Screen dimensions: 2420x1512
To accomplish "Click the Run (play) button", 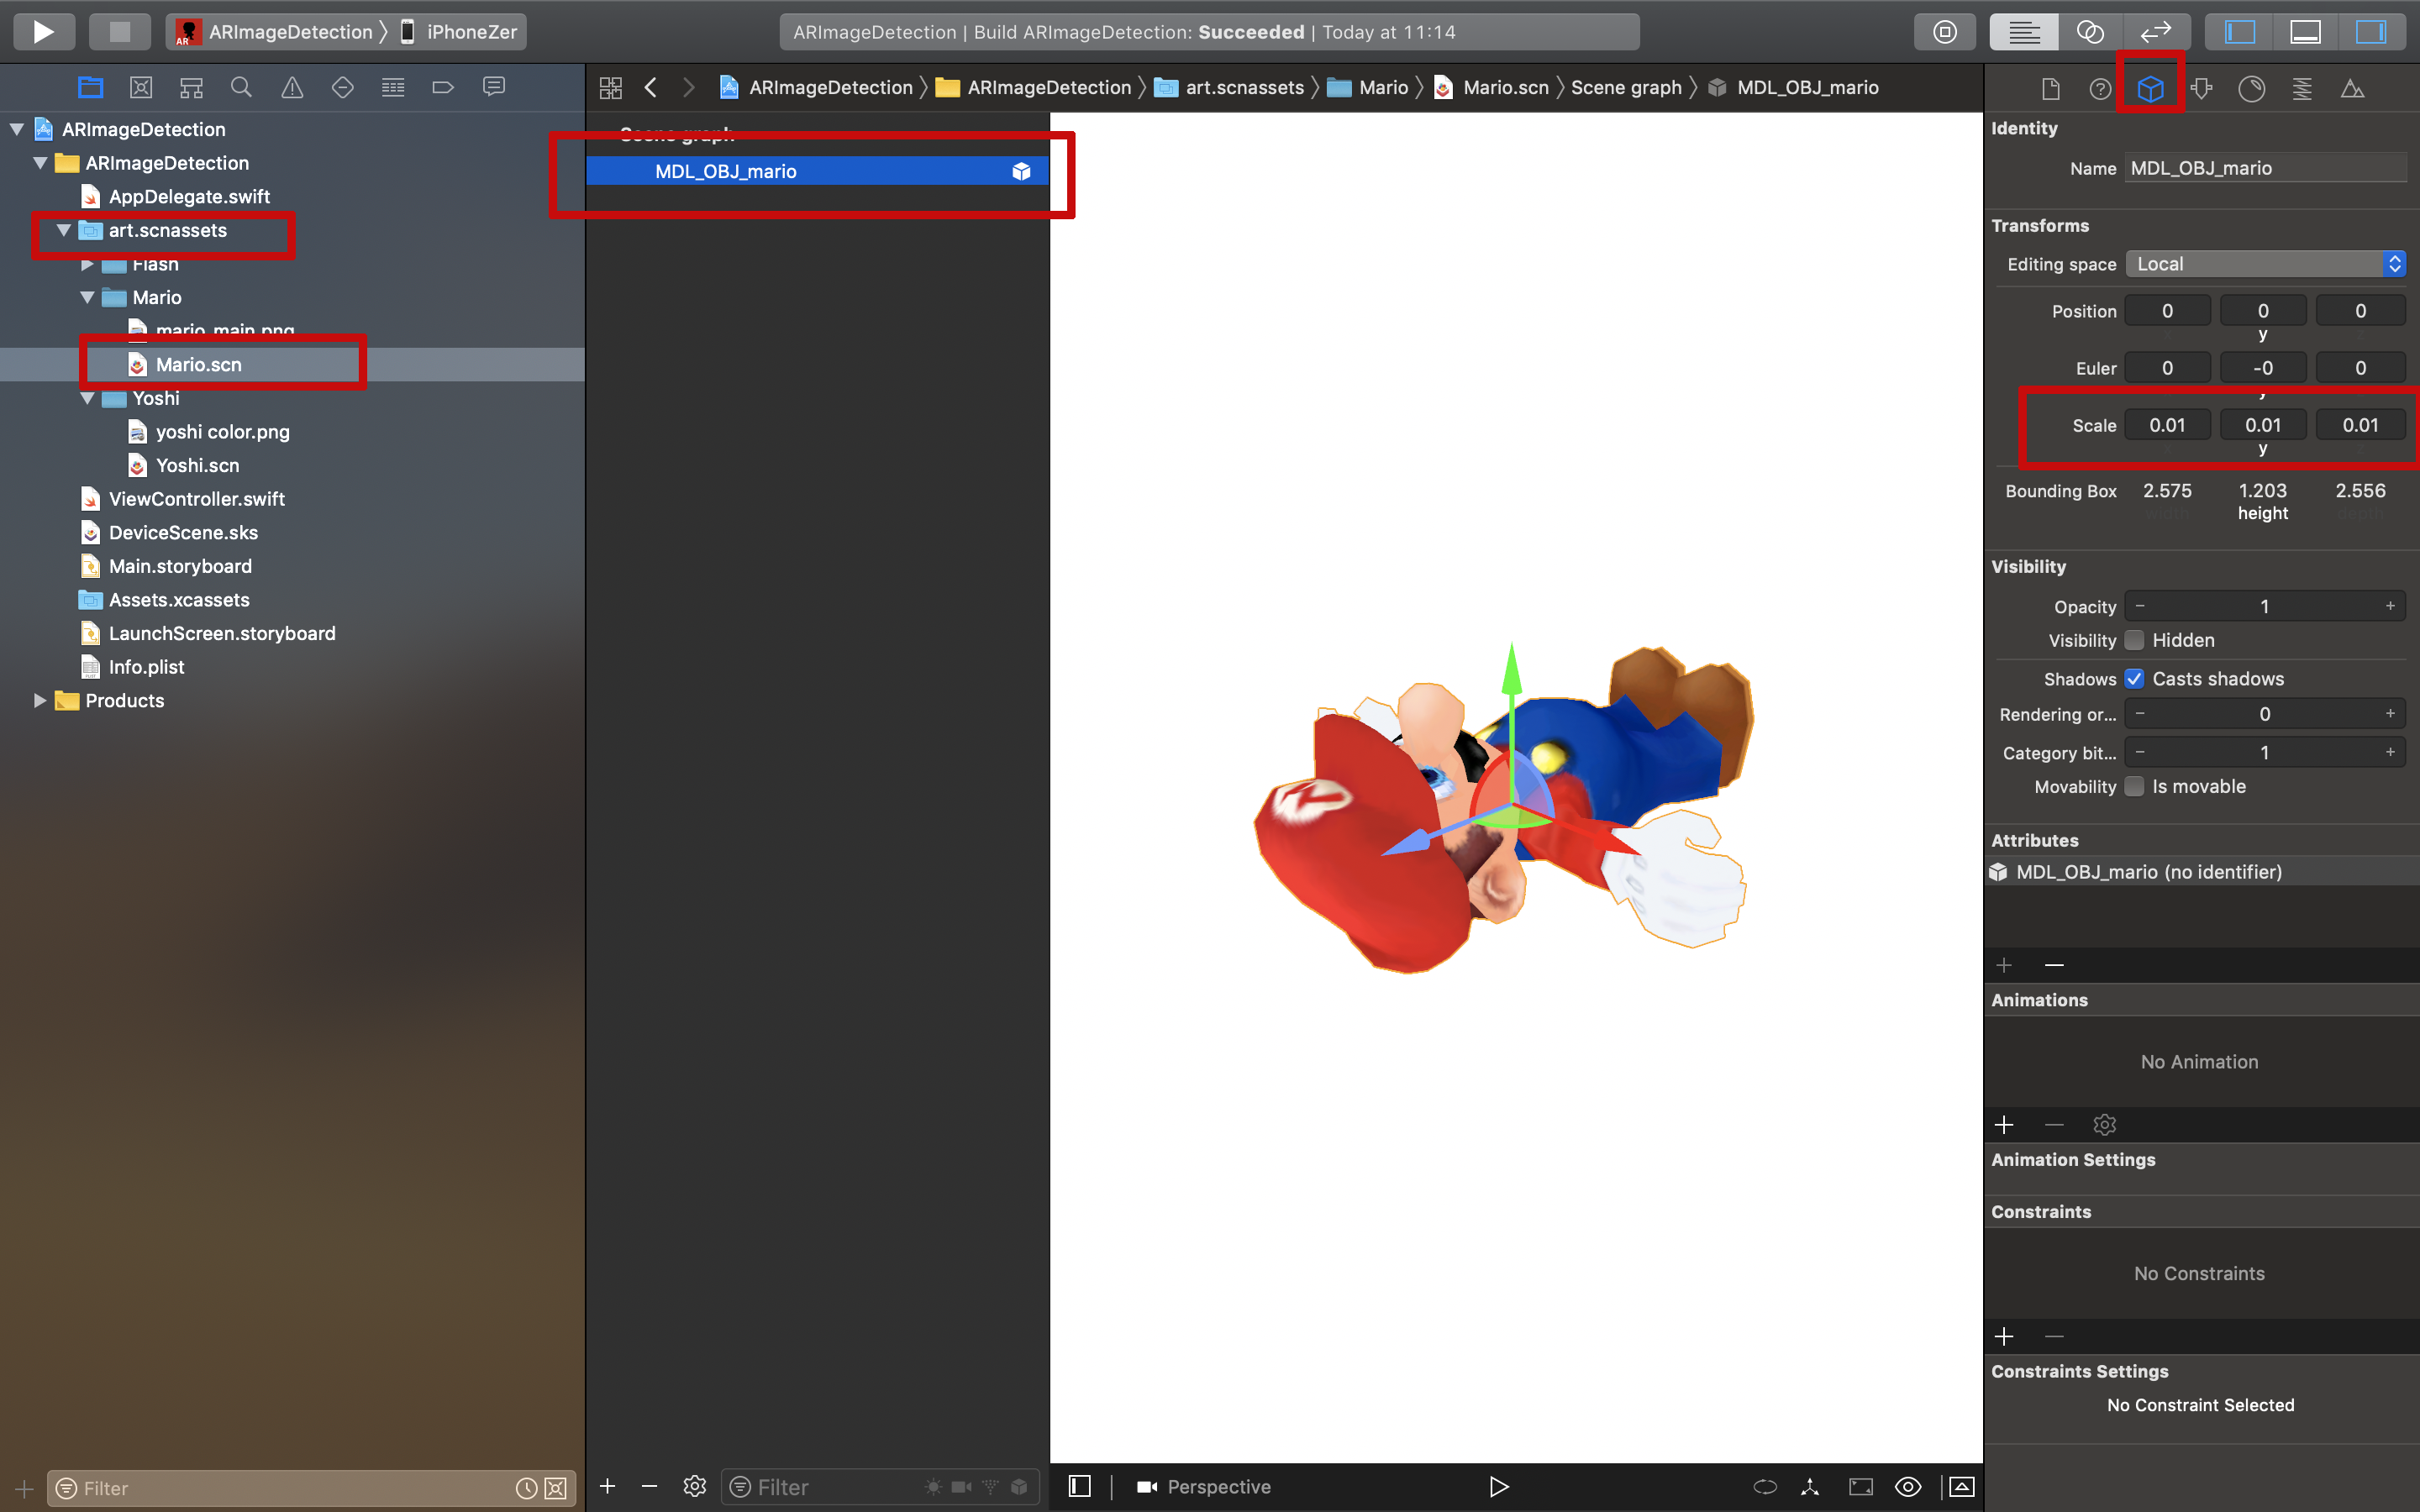I will coord(43,32).
